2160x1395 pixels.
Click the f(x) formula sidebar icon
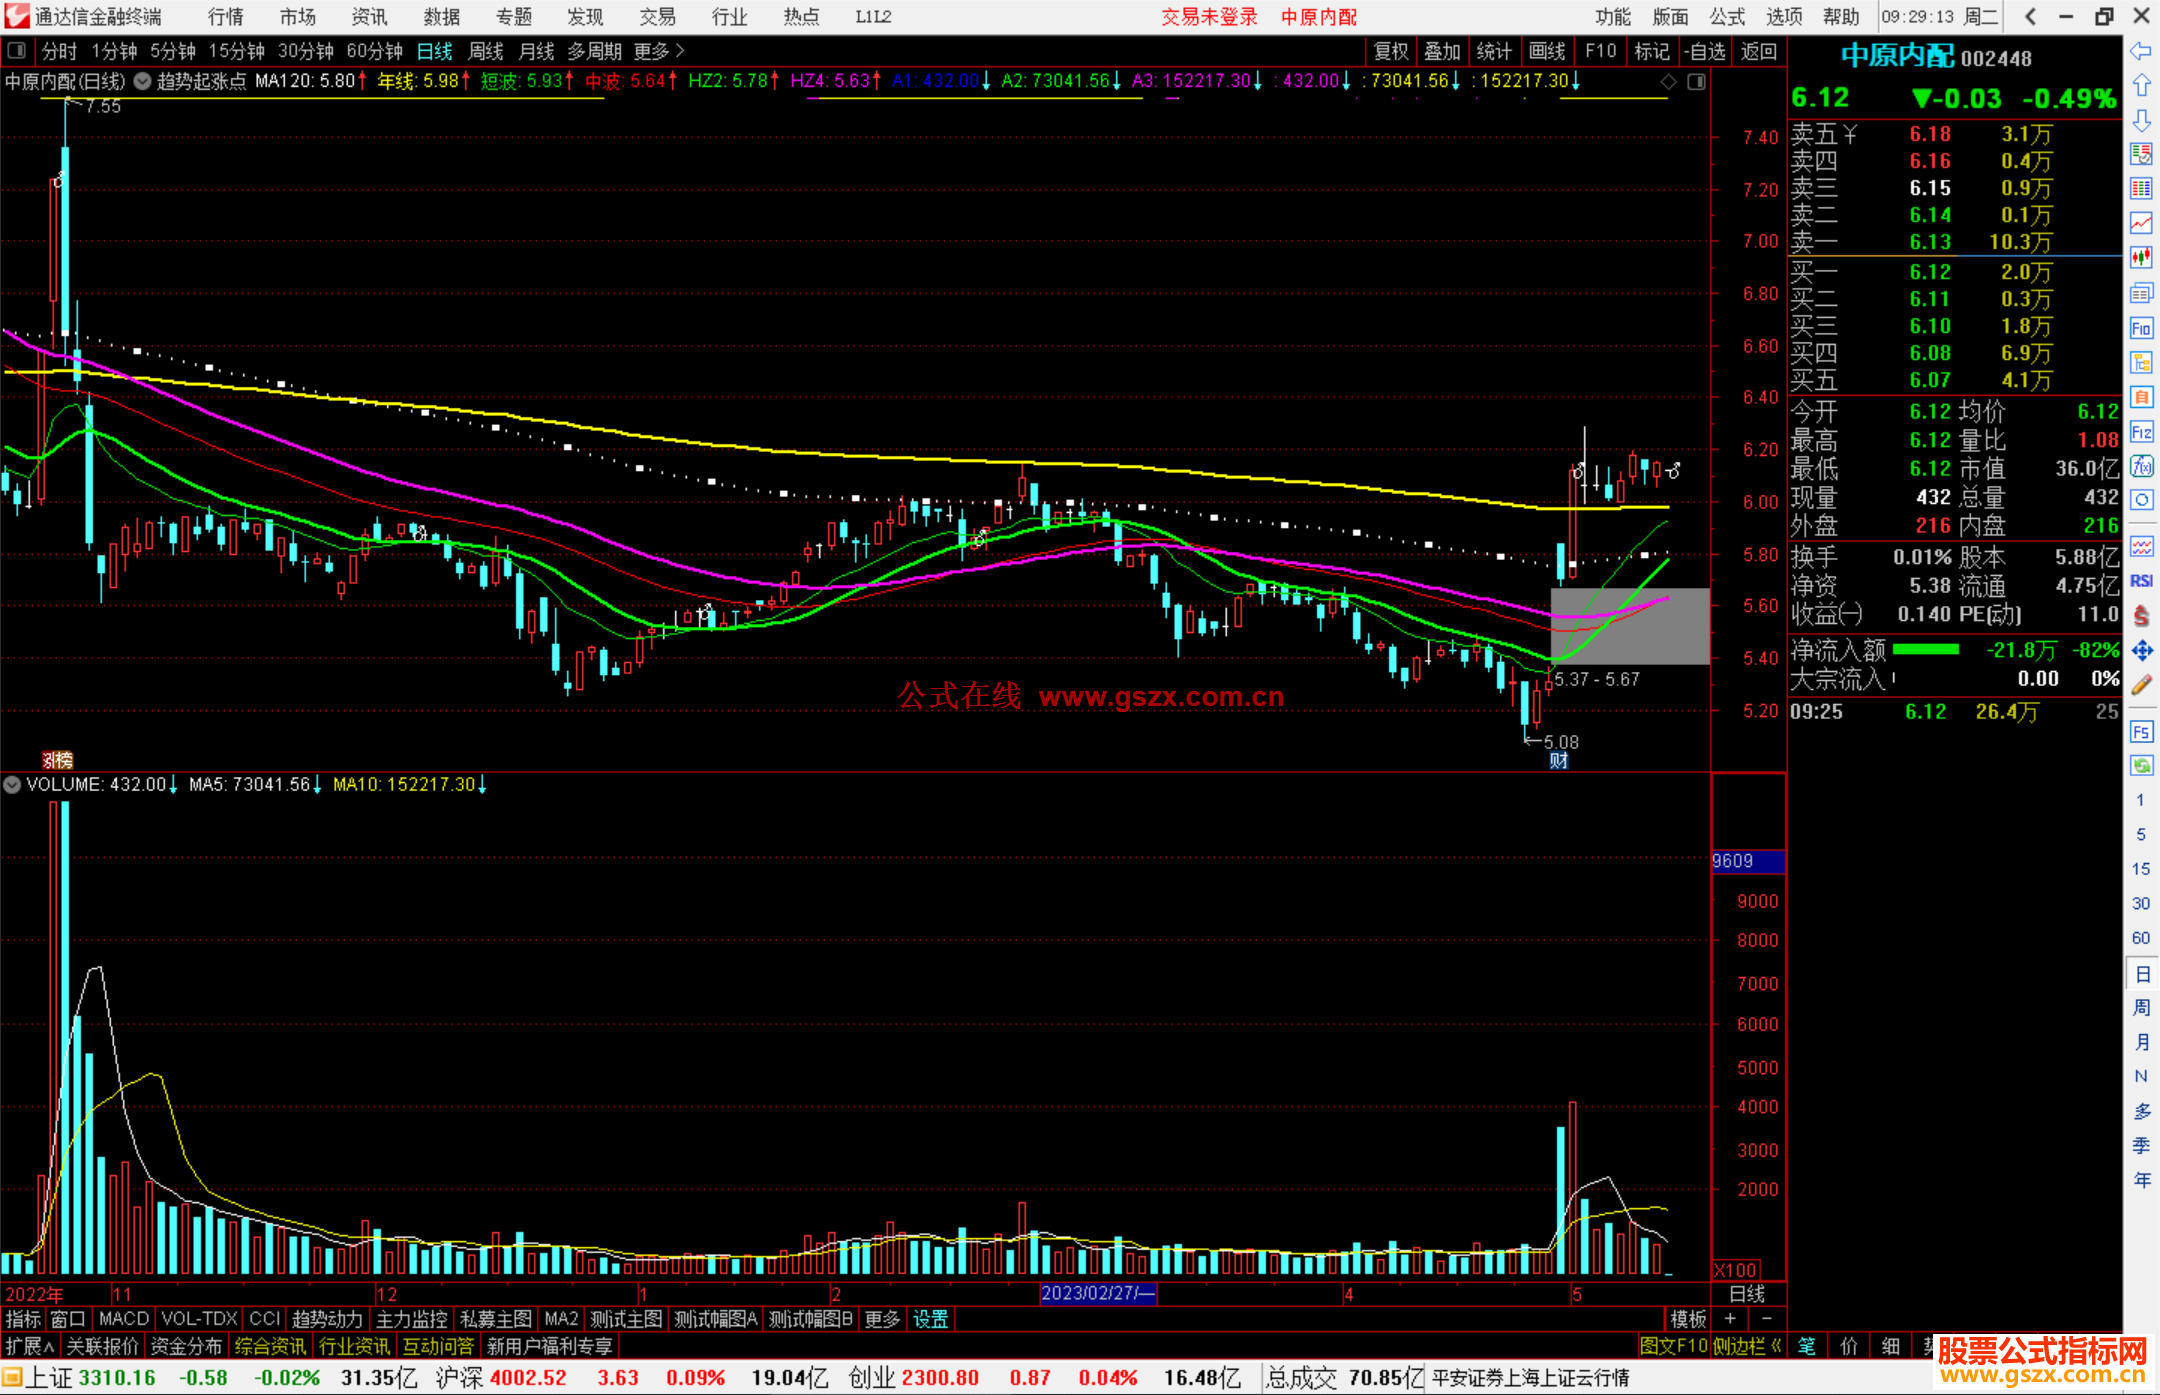(x=2141, y=466)
